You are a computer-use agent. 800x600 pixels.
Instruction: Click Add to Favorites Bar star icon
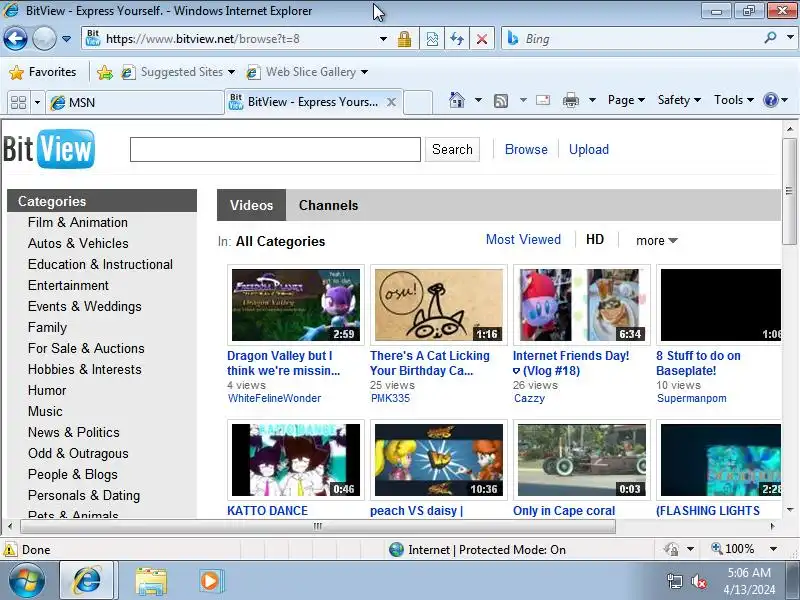tap(105, 72)
